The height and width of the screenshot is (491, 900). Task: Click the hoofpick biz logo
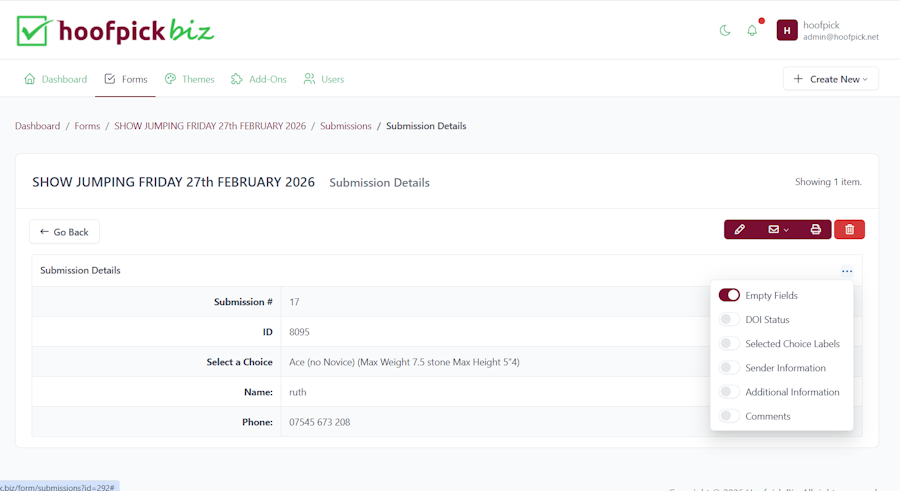[115, 30]
